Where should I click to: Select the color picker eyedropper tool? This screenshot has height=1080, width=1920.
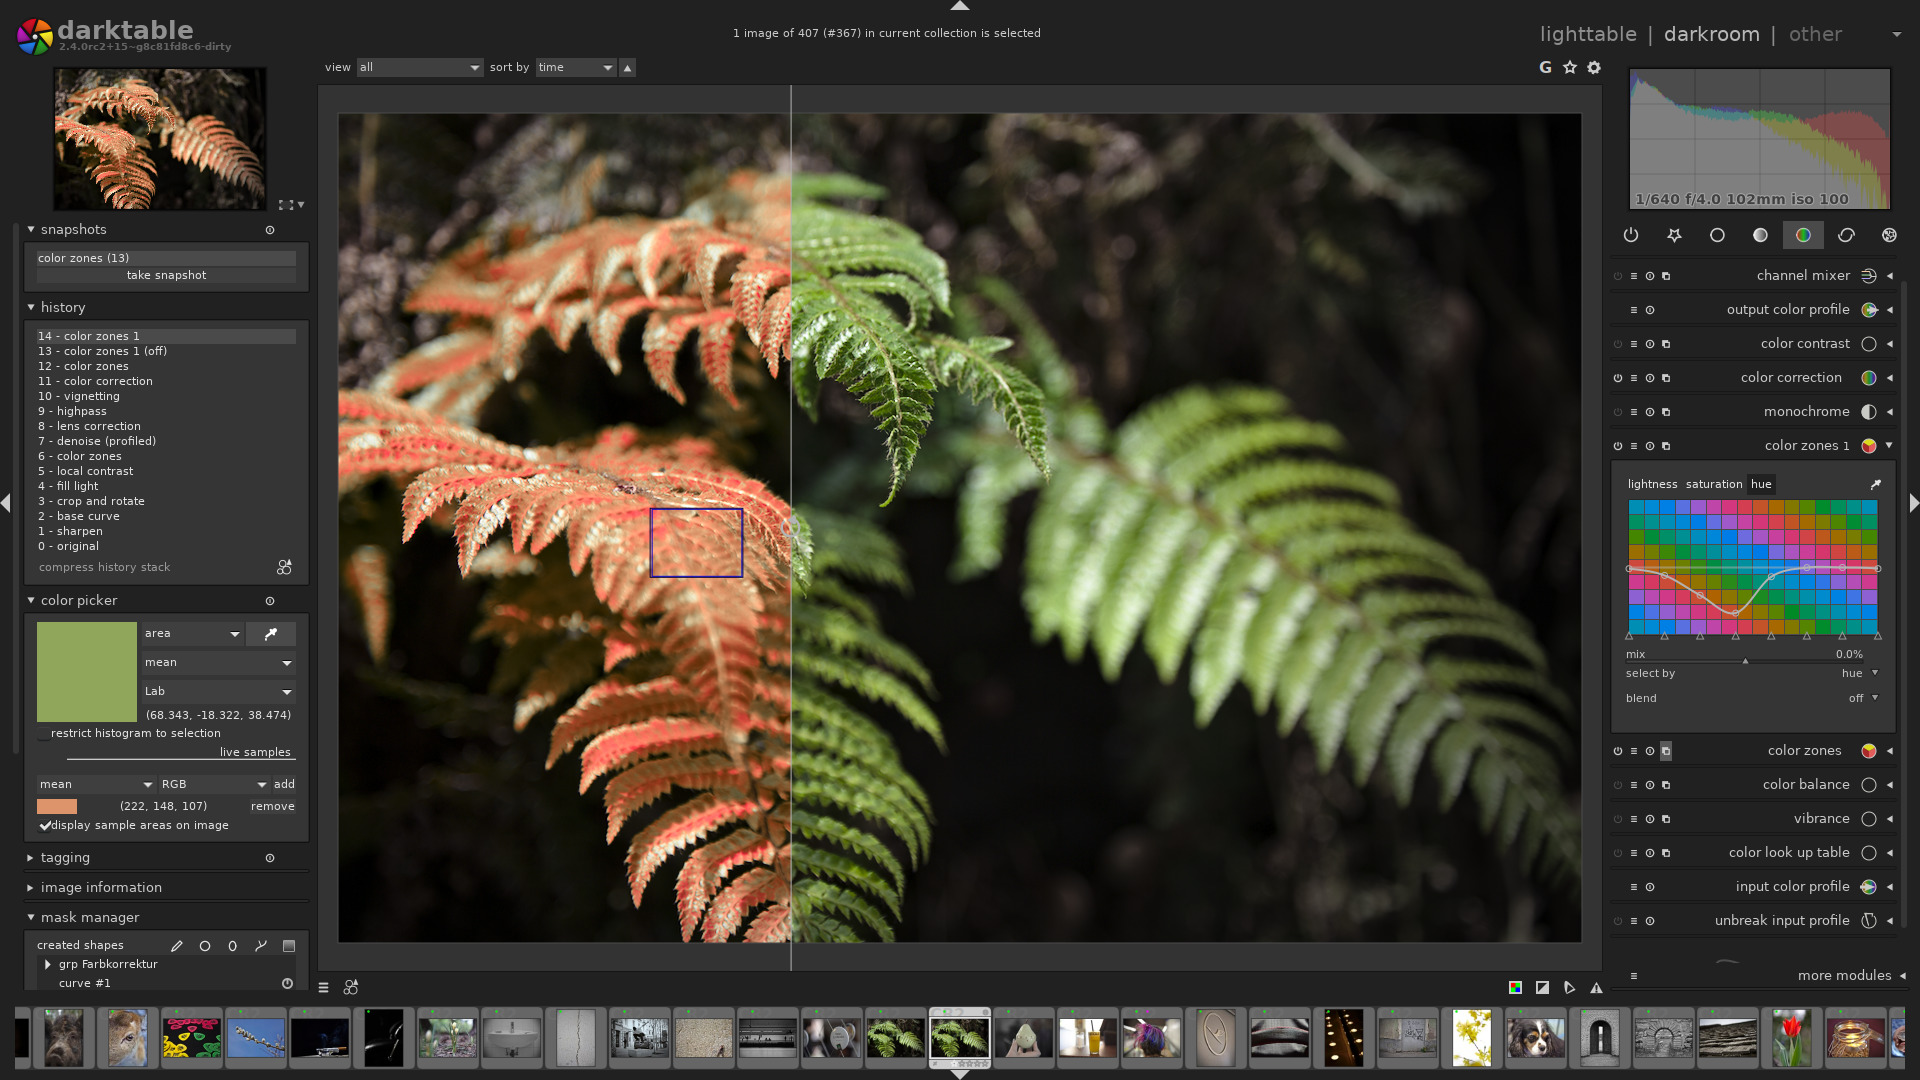tap(270, 633)
